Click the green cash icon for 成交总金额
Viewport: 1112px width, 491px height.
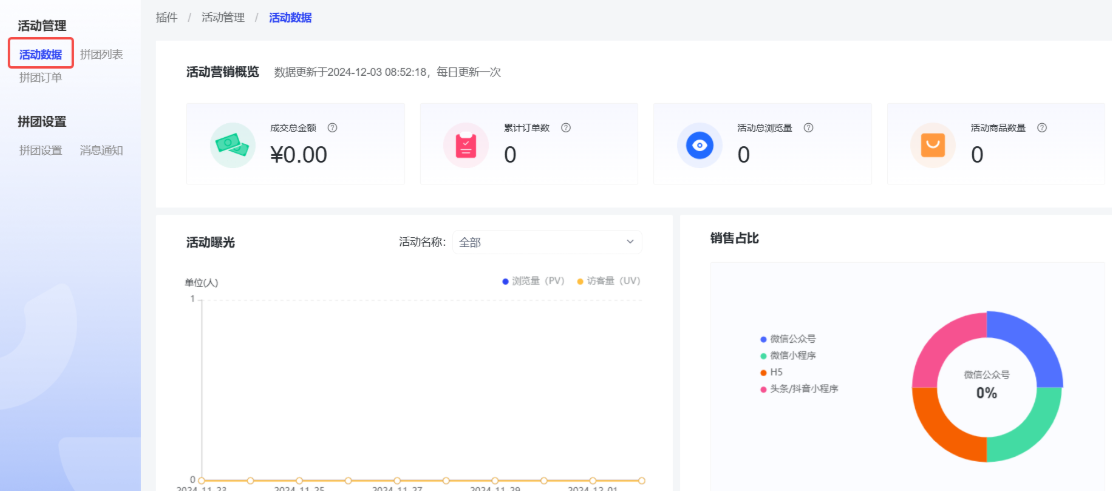pos(233,145)
